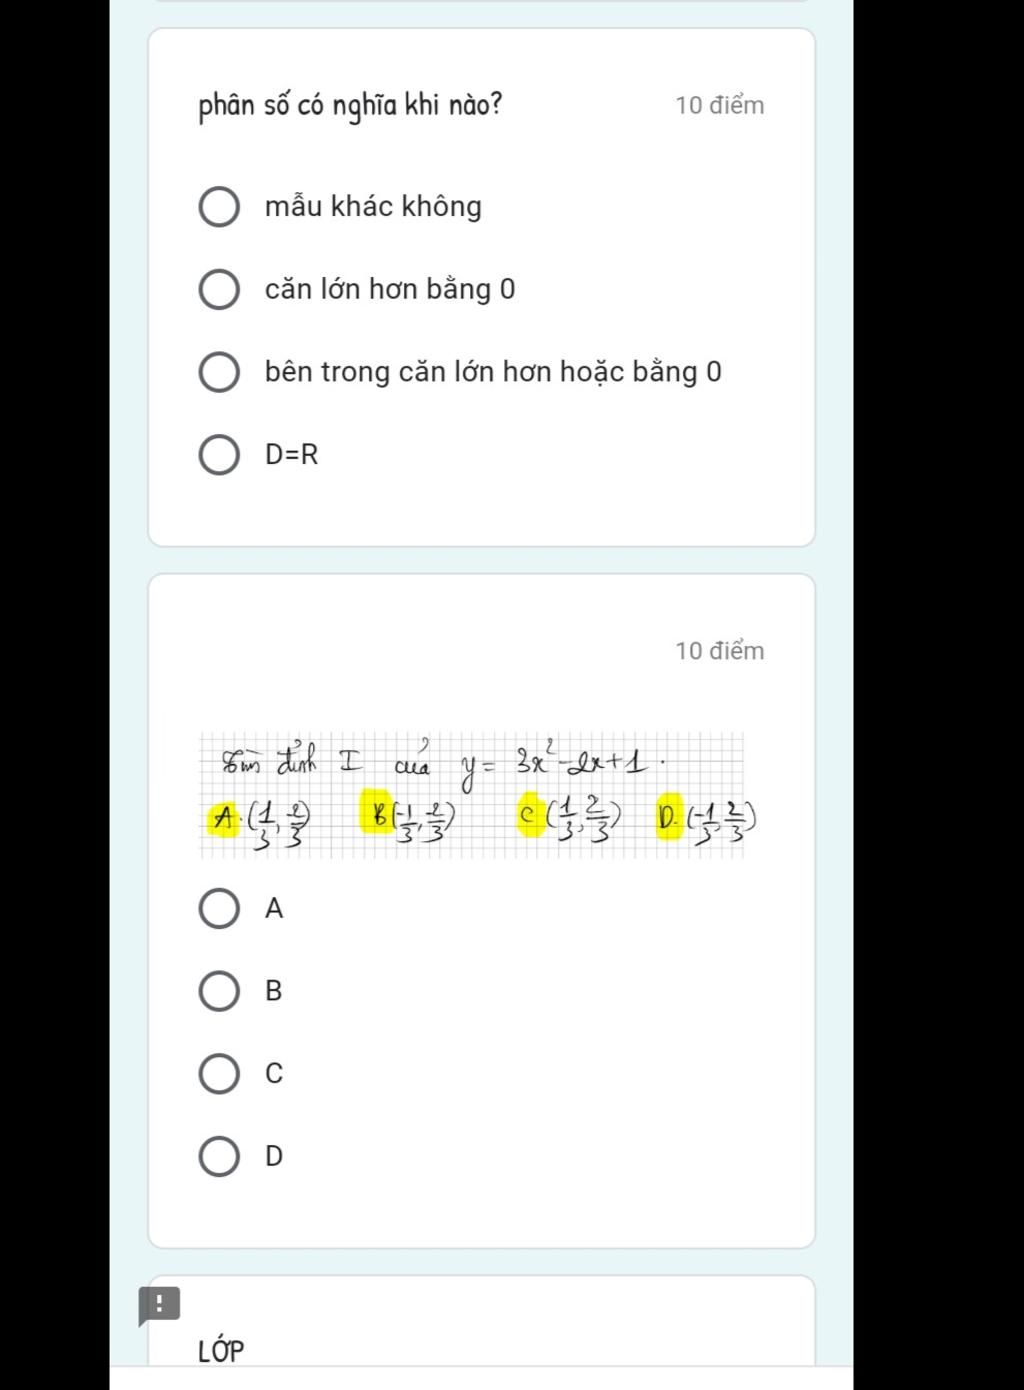Screen dimensions: 1024x1390
Task: Choose answer A for the vertex question
Action: click(219, 909)
